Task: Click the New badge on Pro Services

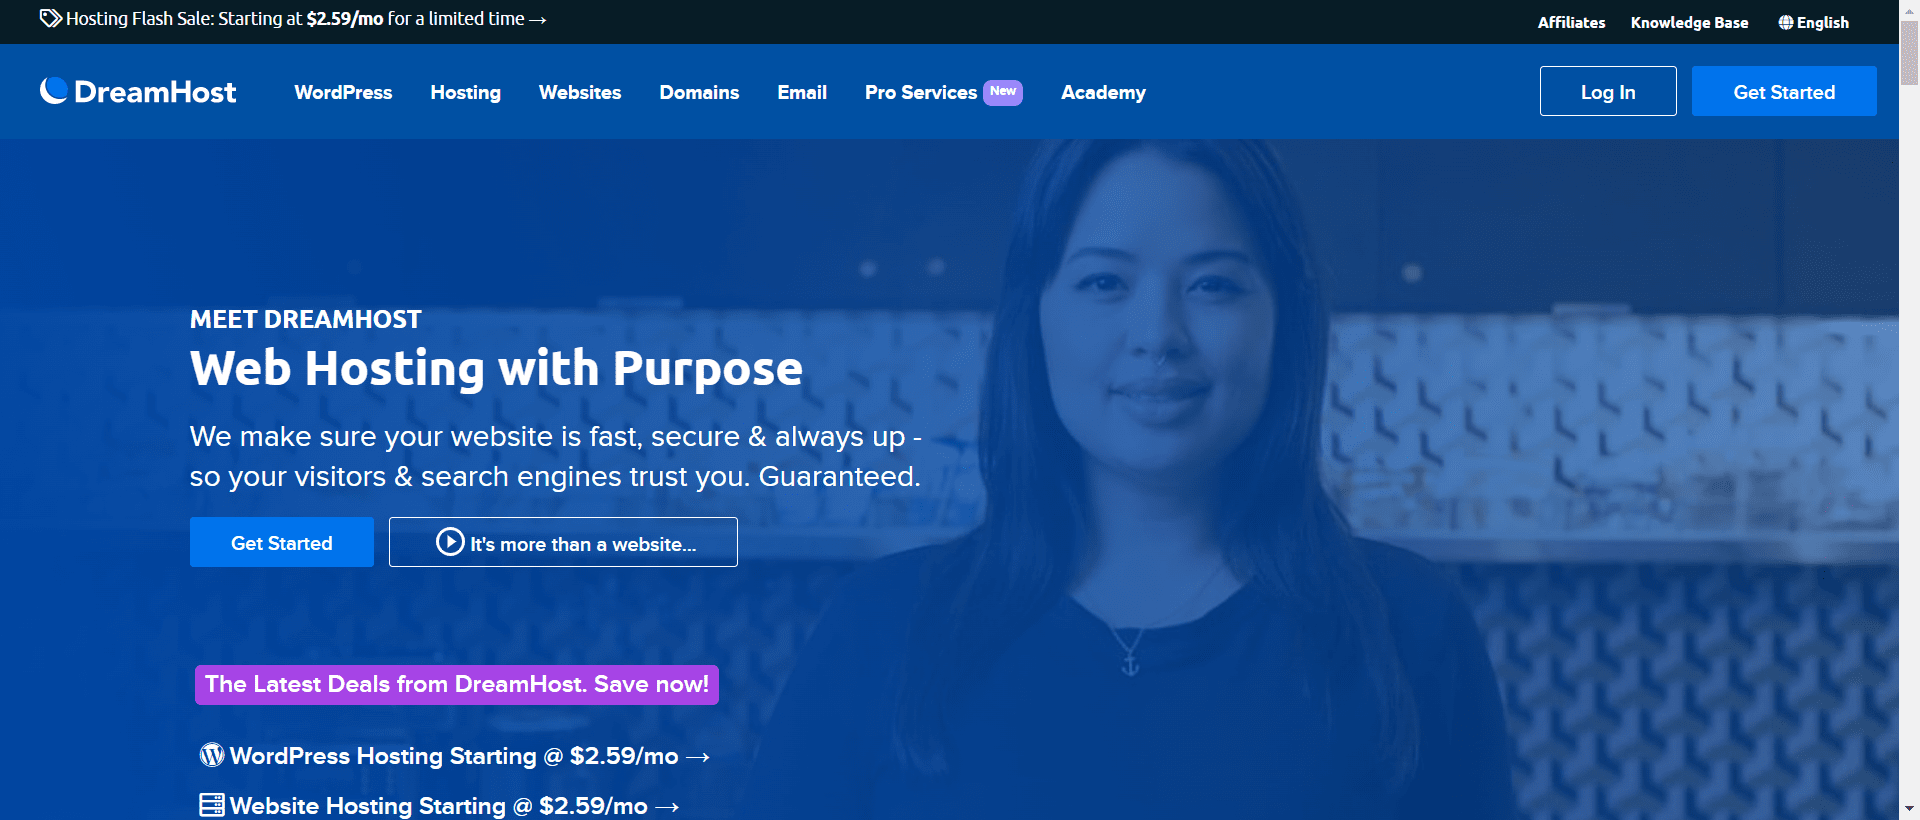Action: pyautogui.click(x=1003, y=92)
